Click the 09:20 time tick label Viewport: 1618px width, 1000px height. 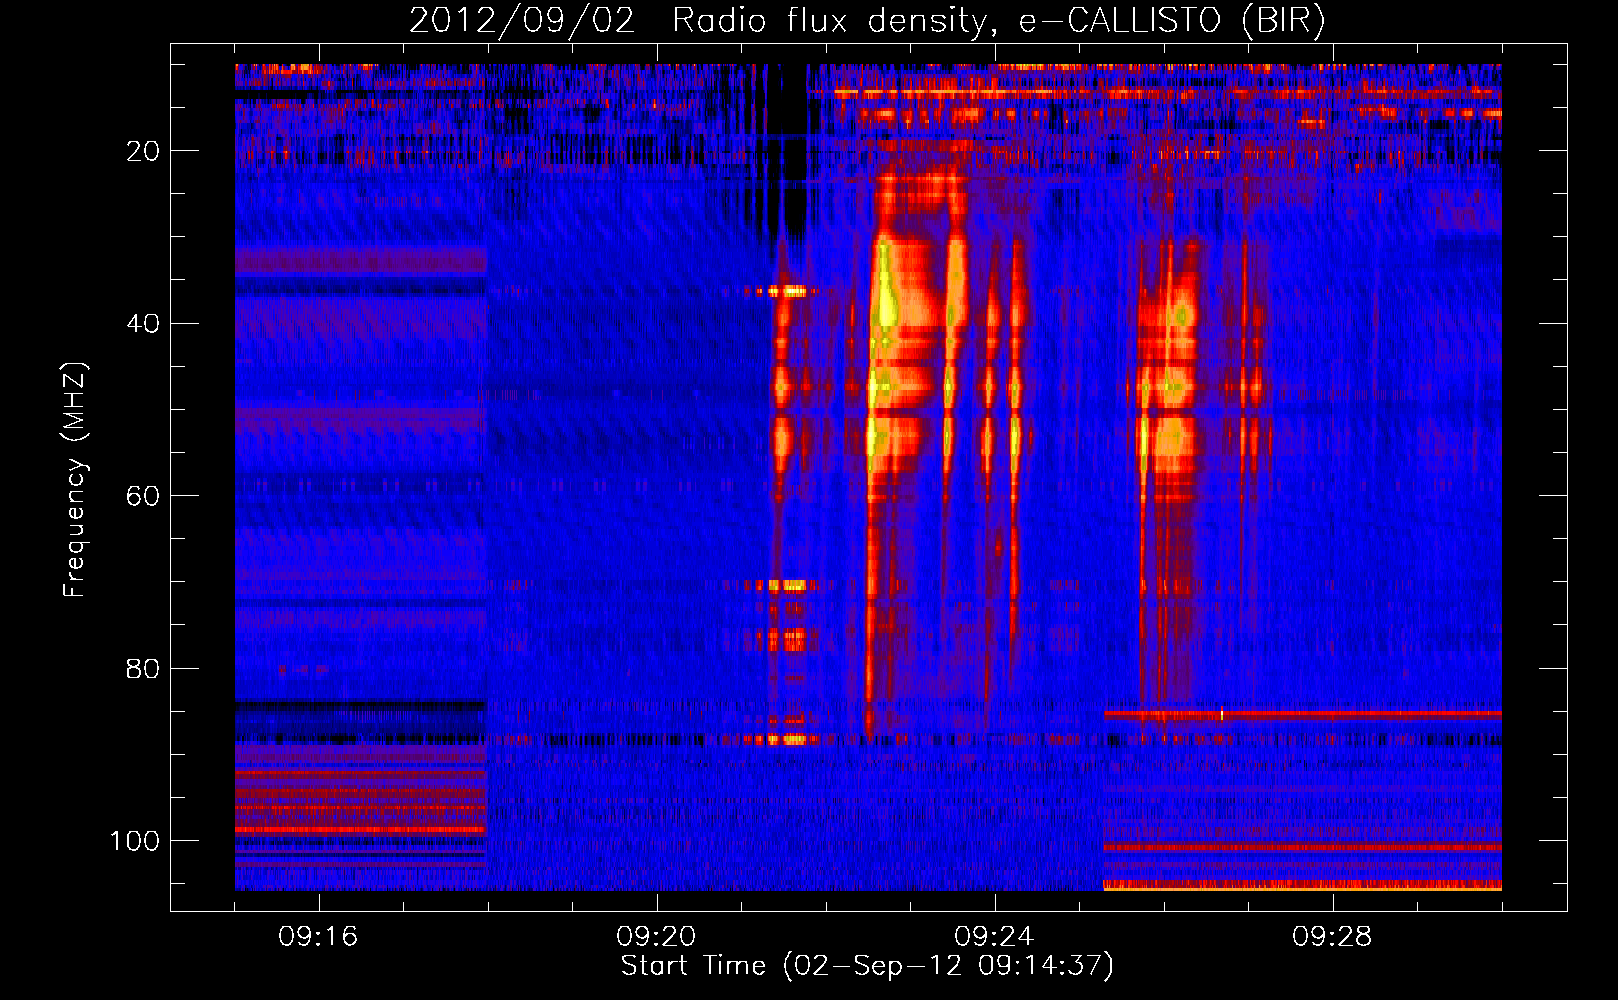pyautogui.click(x=656, y=937)
